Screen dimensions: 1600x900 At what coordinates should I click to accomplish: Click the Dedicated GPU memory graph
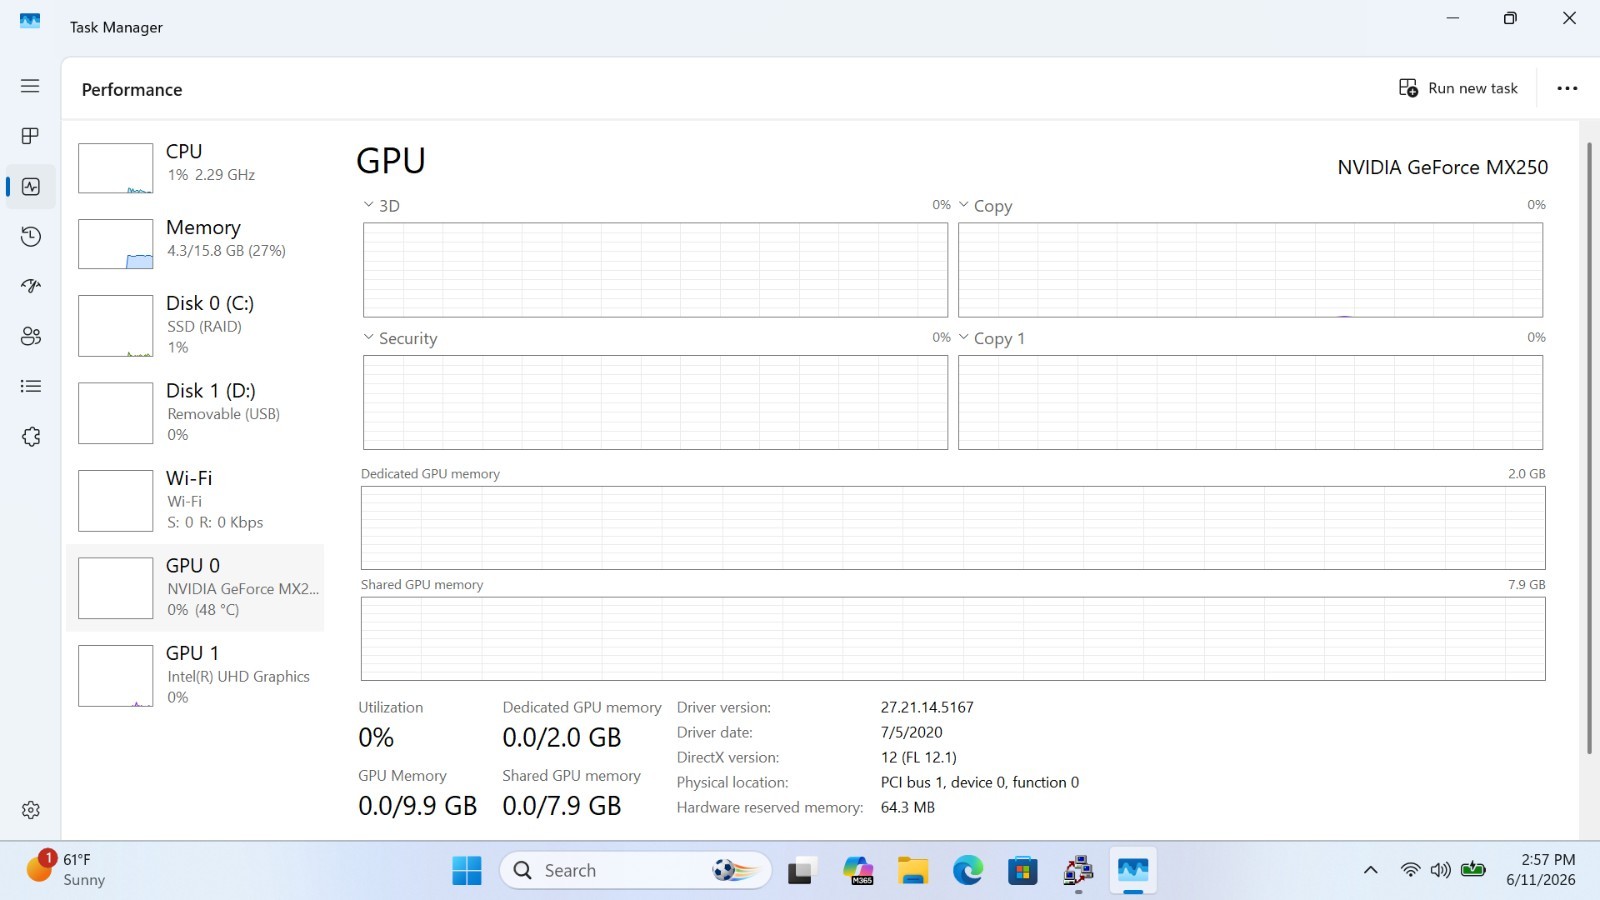pyautogui.click(x=953, y=528)
